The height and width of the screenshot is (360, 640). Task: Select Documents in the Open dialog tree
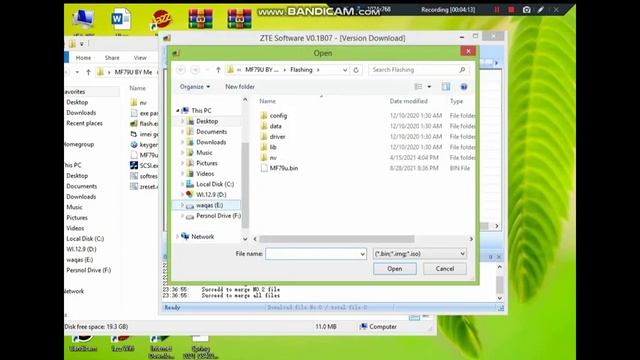[x=211, y=131]
